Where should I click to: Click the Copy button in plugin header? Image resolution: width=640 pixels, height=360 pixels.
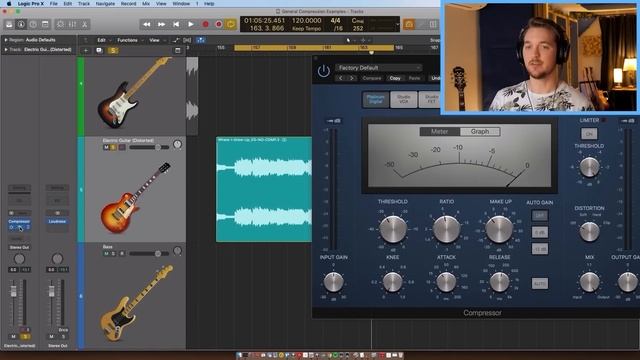(395, 78)
